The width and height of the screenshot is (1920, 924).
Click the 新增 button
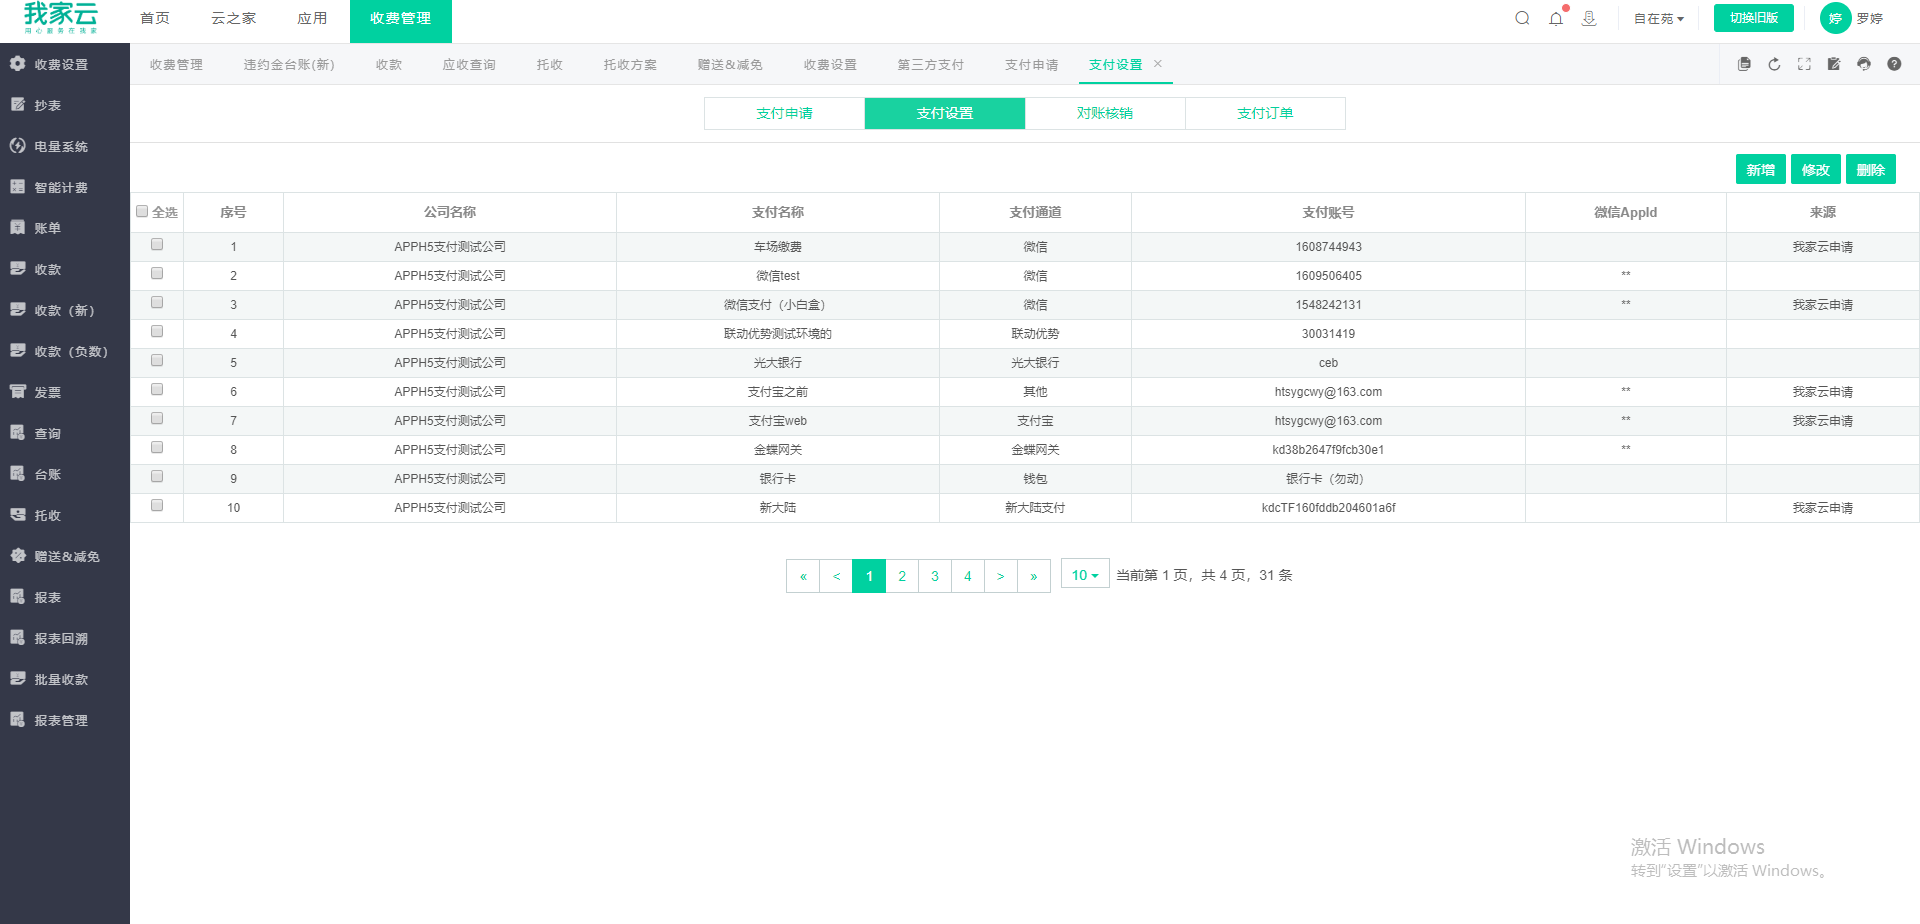pos(1761,170)
